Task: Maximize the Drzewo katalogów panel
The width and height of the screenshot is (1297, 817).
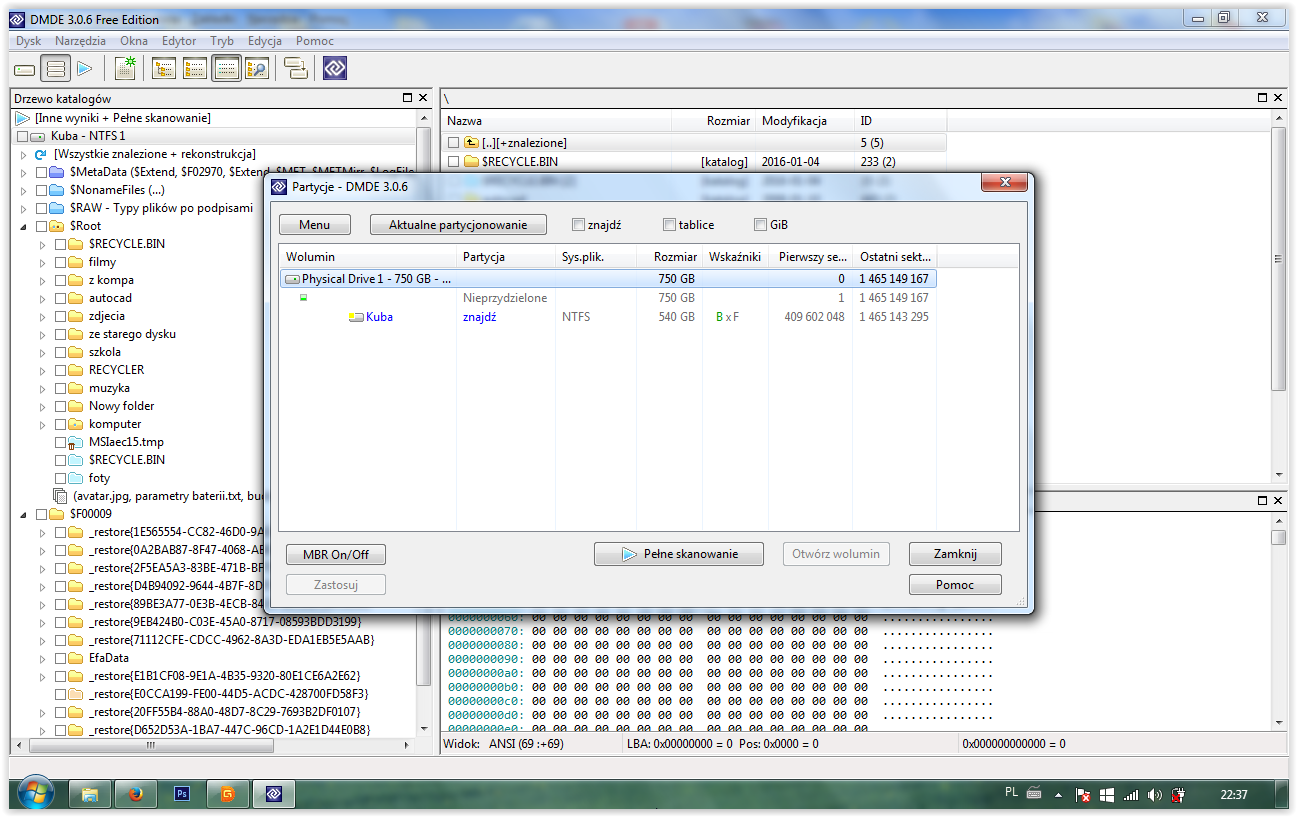Action: click(x=407, y=98)
